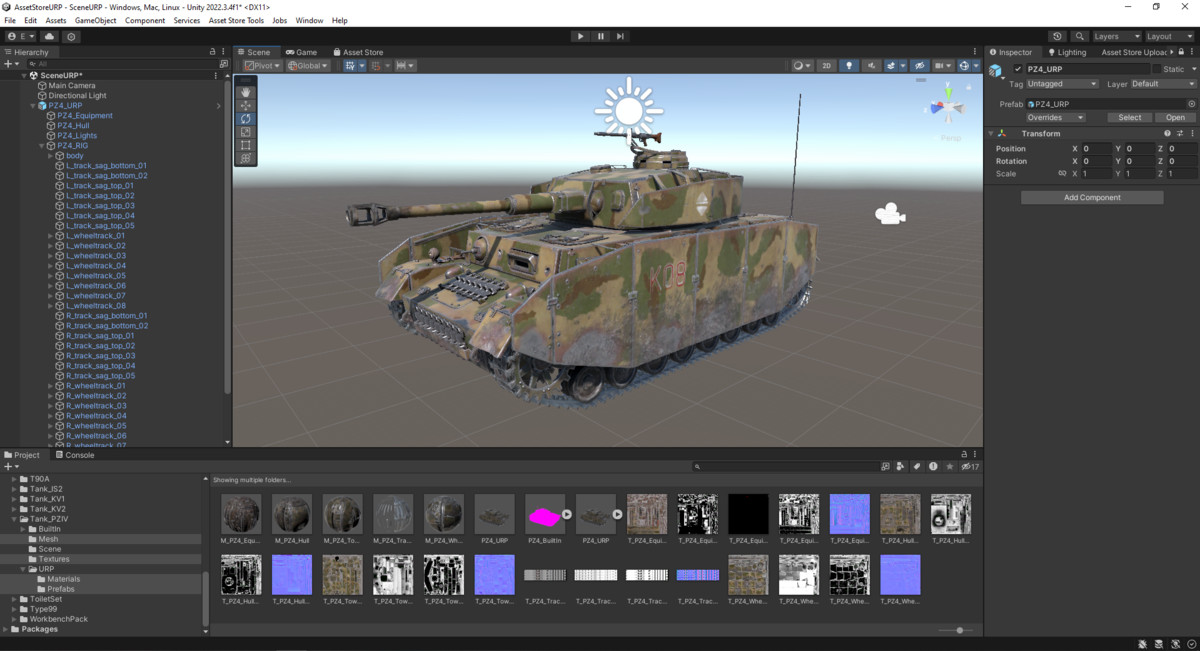The width and height of the screenshot is (1200, 651).
Task: Toggle scene audio in the Scene toolbar
Action: tap(871, 65)
